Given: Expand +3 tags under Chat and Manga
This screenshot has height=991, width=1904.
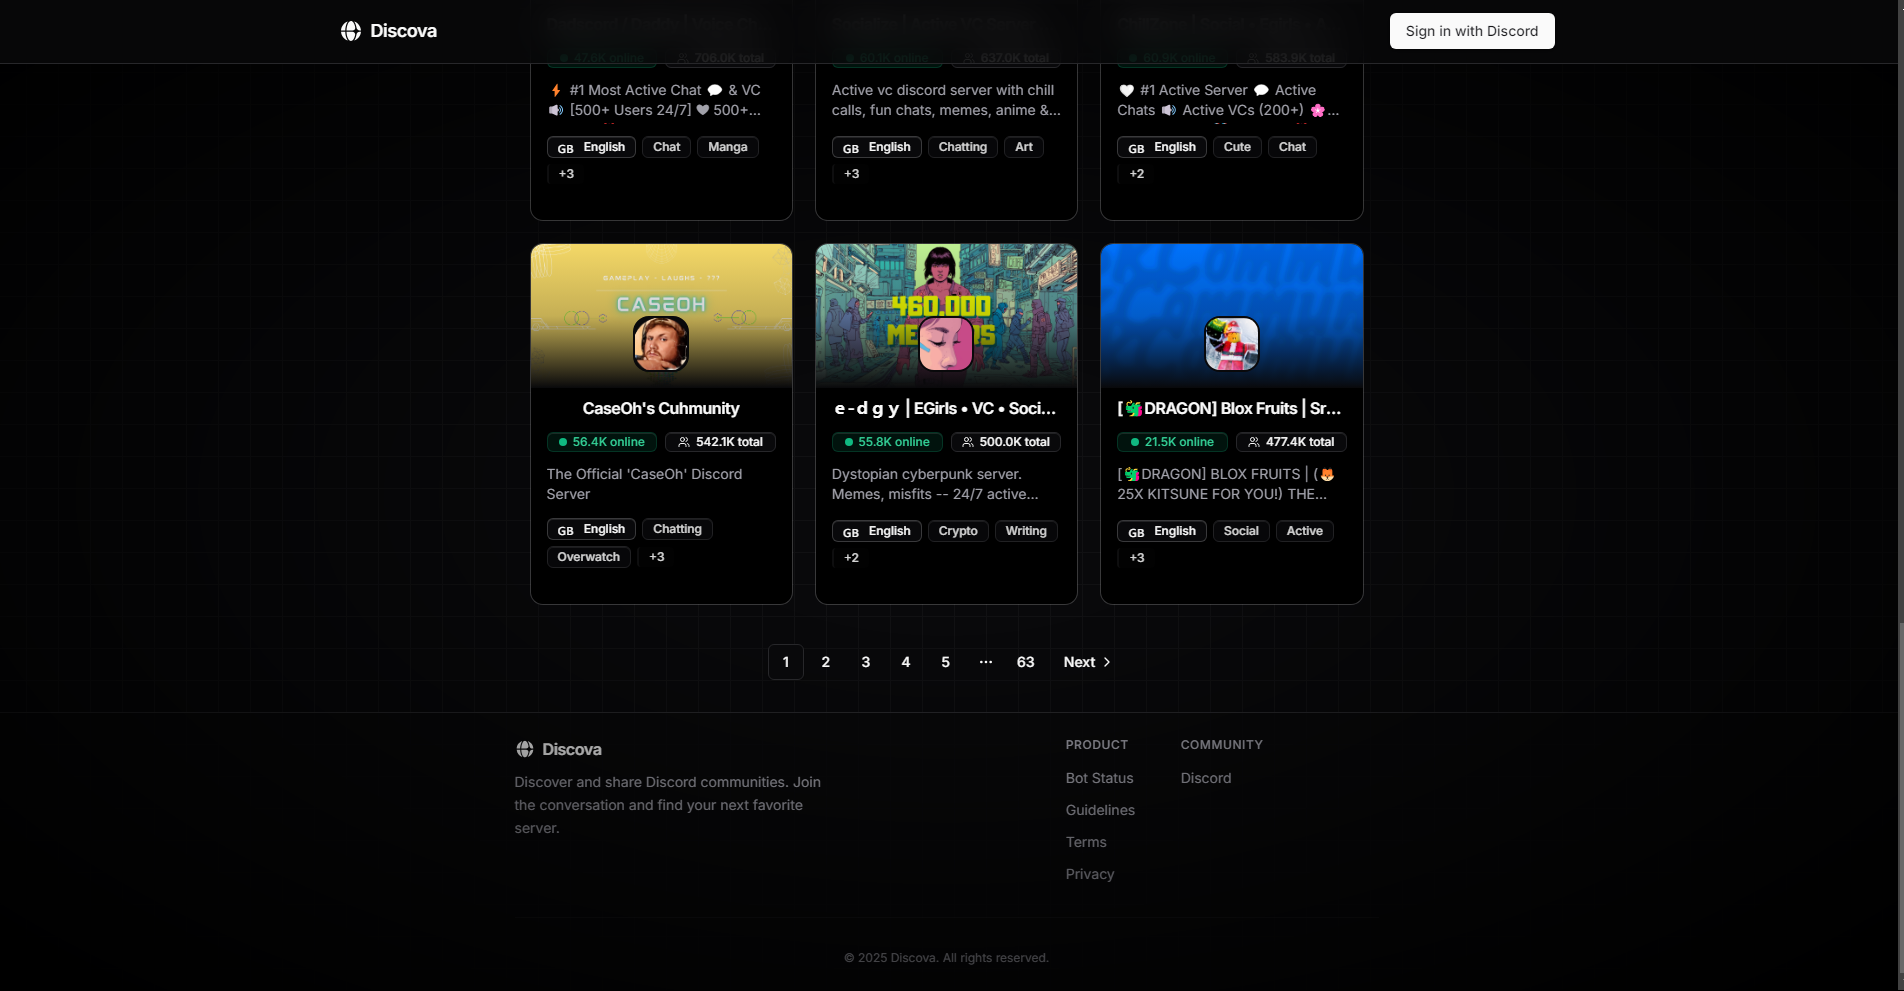Looking at the screenshot, I should point(566,174).
